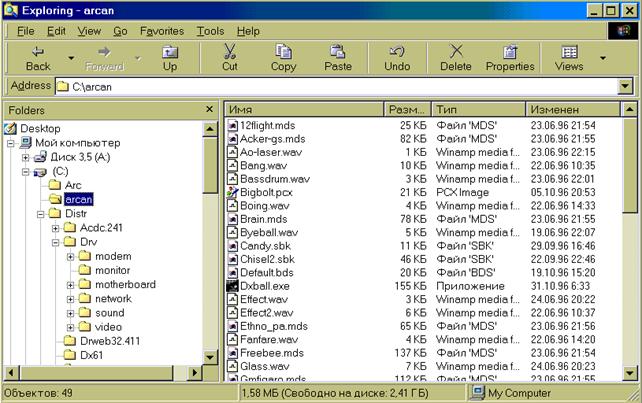This screenshot has height=403, width=642.
Task: Click the Cut scissors icon
Action: [x=229, y=52]
